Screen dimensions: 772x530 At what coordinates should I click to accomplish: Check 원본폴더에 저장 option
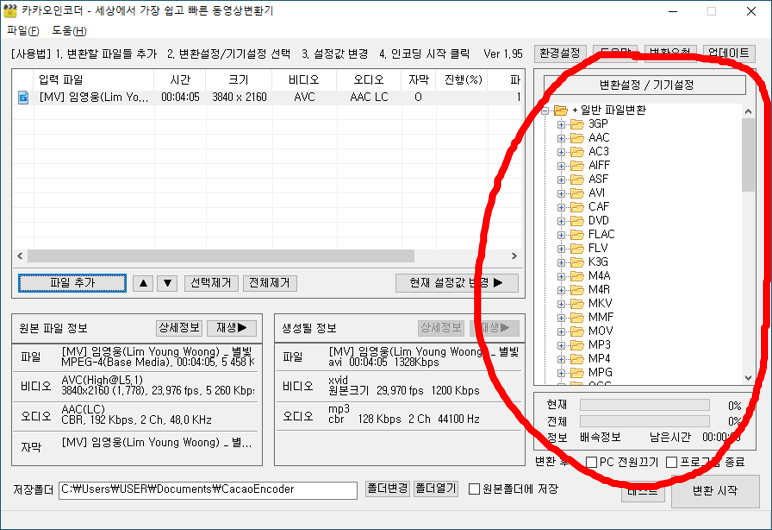[x=474, y=489]
